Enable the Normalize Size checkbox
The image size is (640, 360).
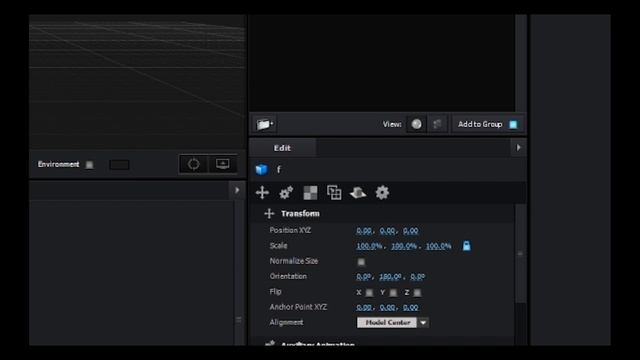point(361,262)
